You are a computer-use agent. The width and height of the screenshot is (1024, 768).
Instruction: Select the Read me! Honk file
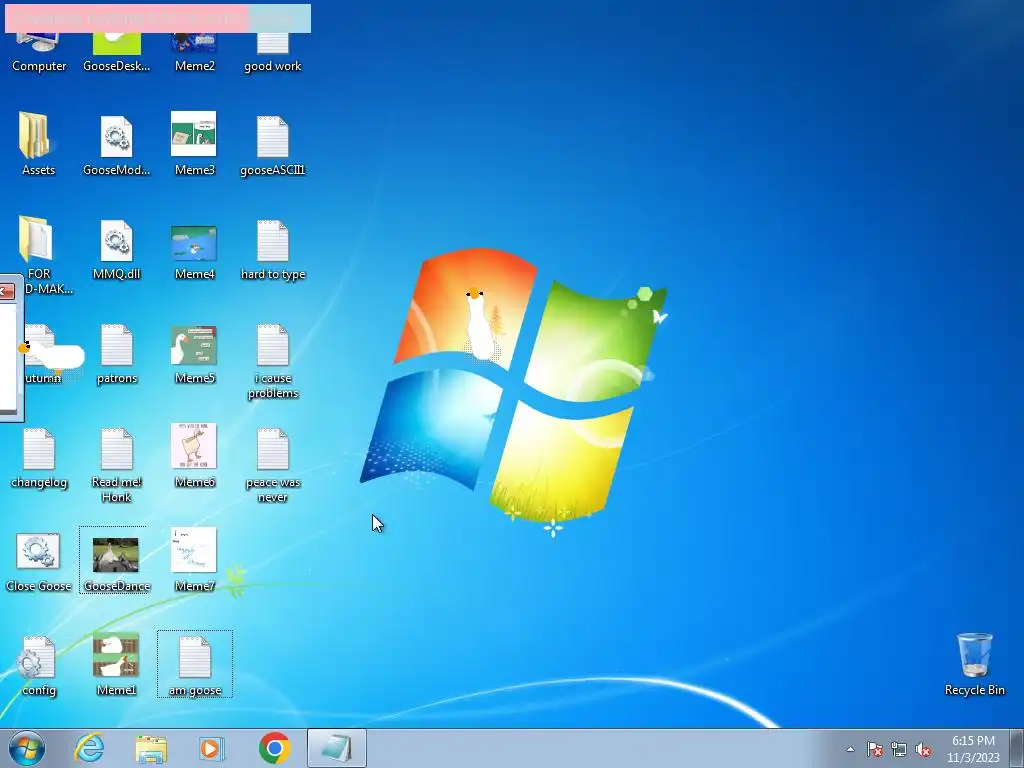click(x=116, y=464)
